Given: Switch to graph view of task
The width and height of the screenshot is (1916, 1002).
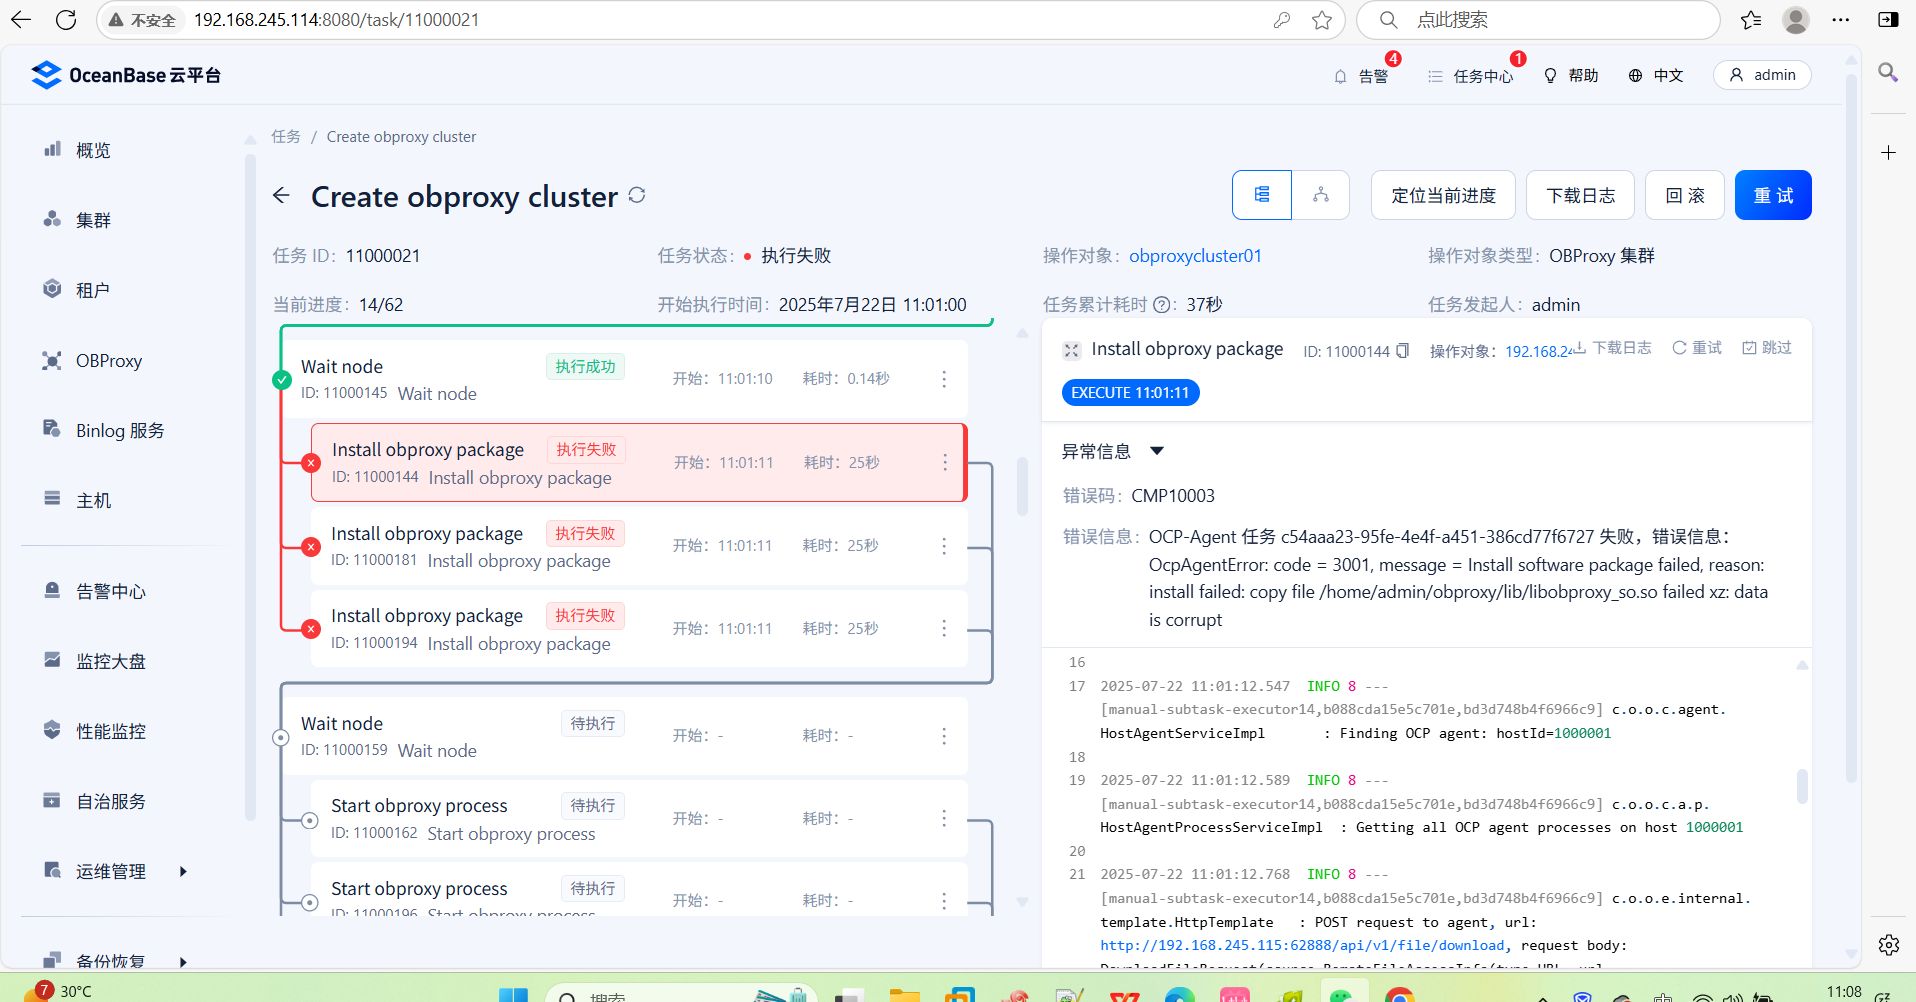Looking at the screenshot, I should (x=1321, y=195).
